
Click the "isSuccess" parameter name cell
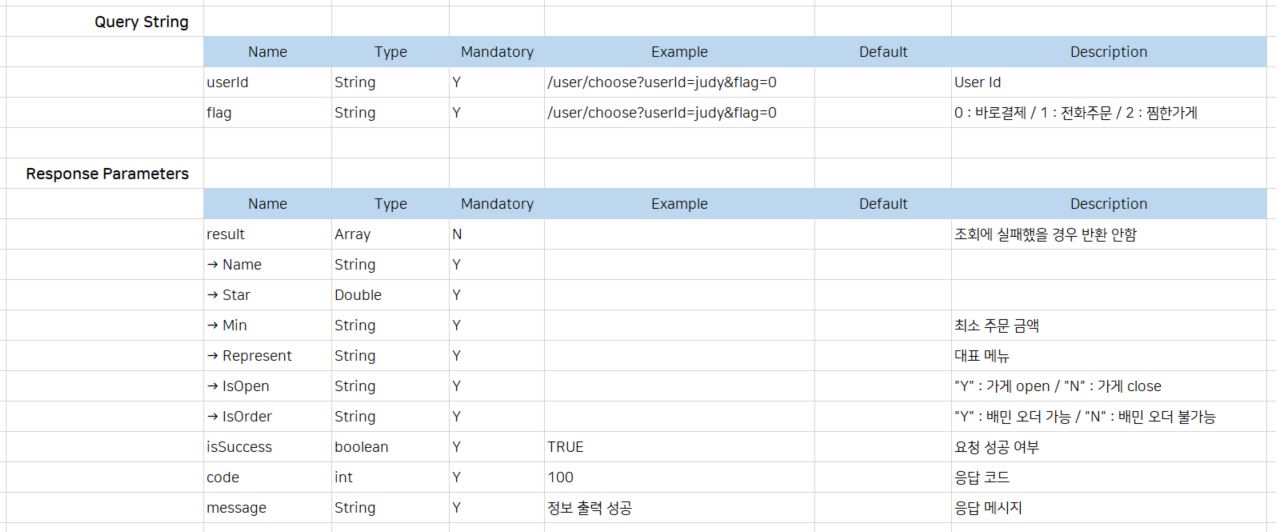point(239,447)
